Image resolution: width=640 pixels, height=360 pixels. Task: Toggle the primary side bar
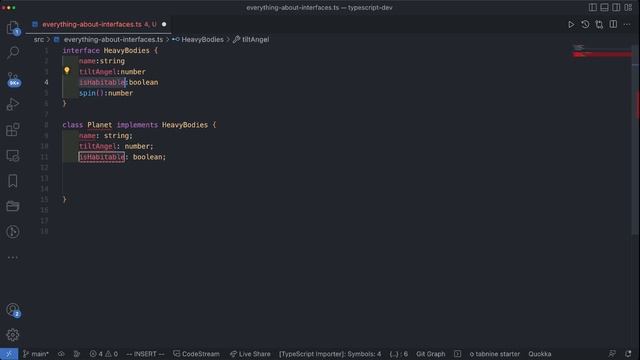[x=593, y=7]
